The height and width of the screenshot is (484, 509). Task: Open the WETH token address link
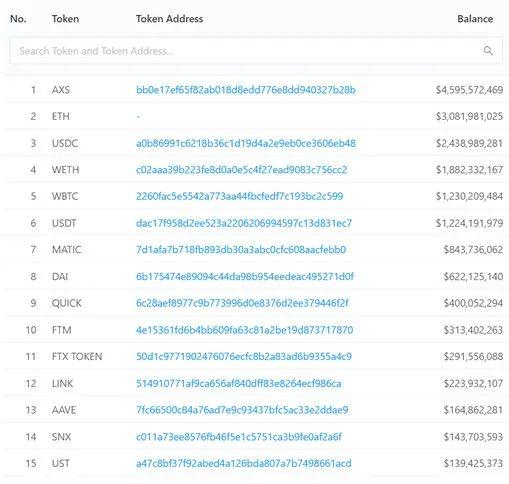241,170
